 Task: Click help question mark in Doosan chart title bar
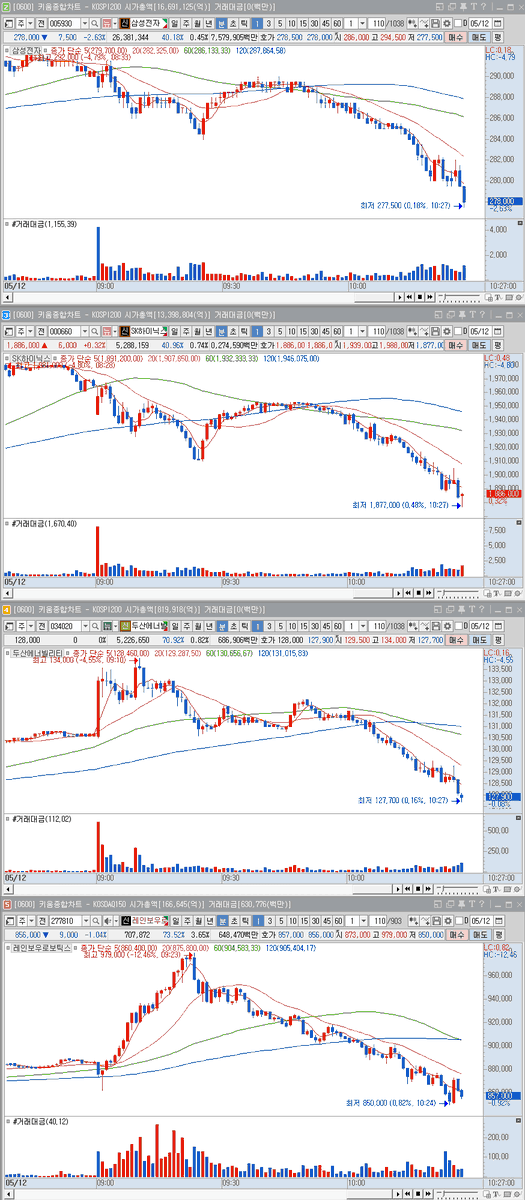(482, 608)
